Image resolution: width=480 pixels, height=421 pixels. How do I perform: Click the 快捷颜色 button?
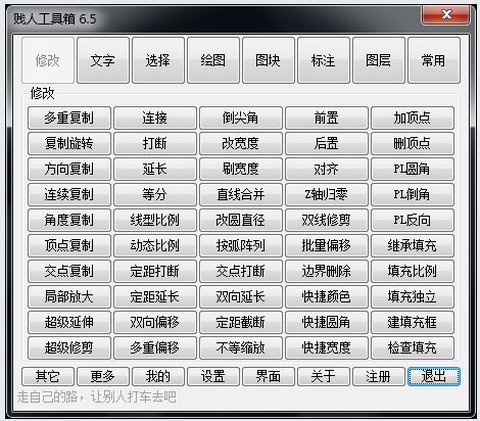pos(327,297)
